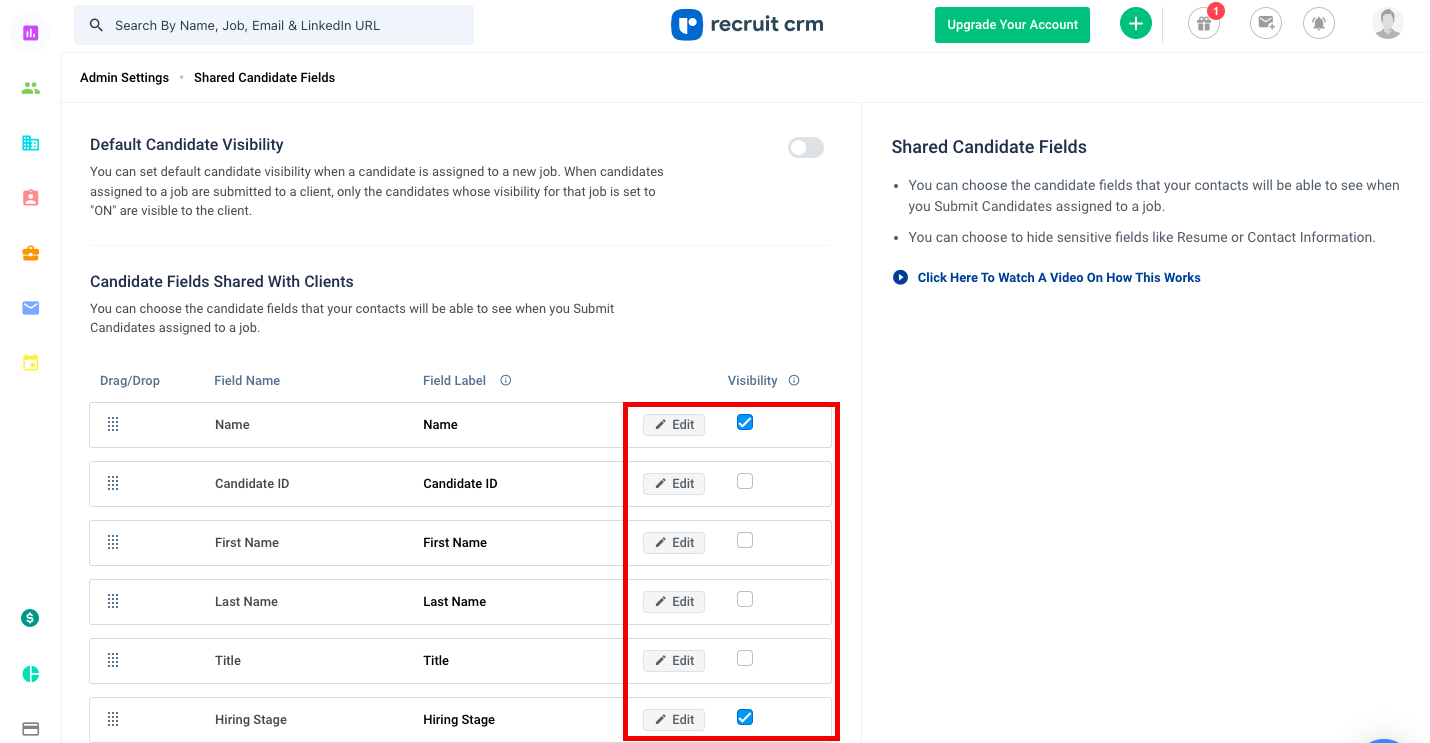Click the drag handle for Hiring Stage row
This screenshot has height=743, width=1430.
click(113, 720)
